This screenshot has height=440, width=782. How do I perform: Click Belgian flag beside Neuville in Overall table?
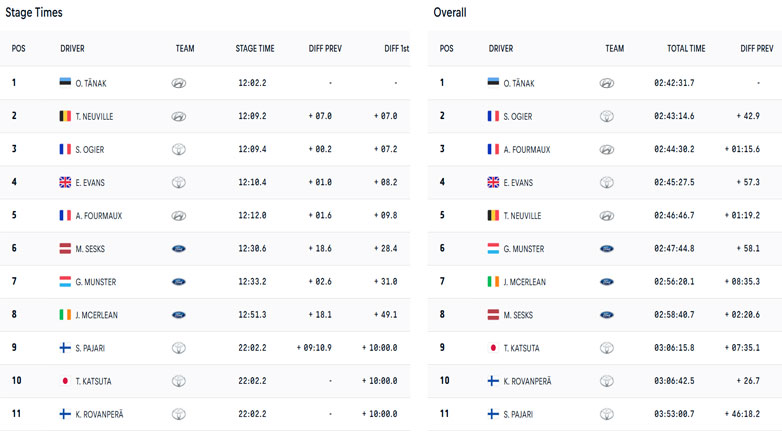[x=493, y=215]
